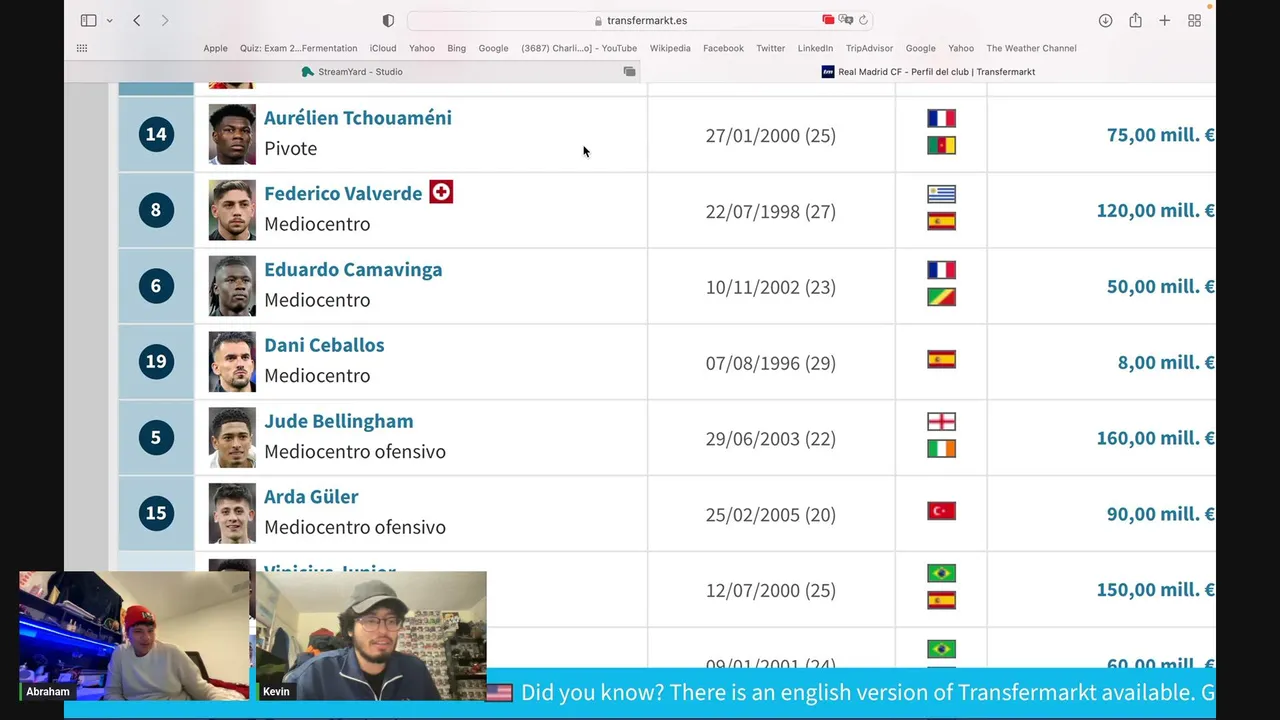
Task: Click shirt number 6 badge
Action: tap(156, 286)
